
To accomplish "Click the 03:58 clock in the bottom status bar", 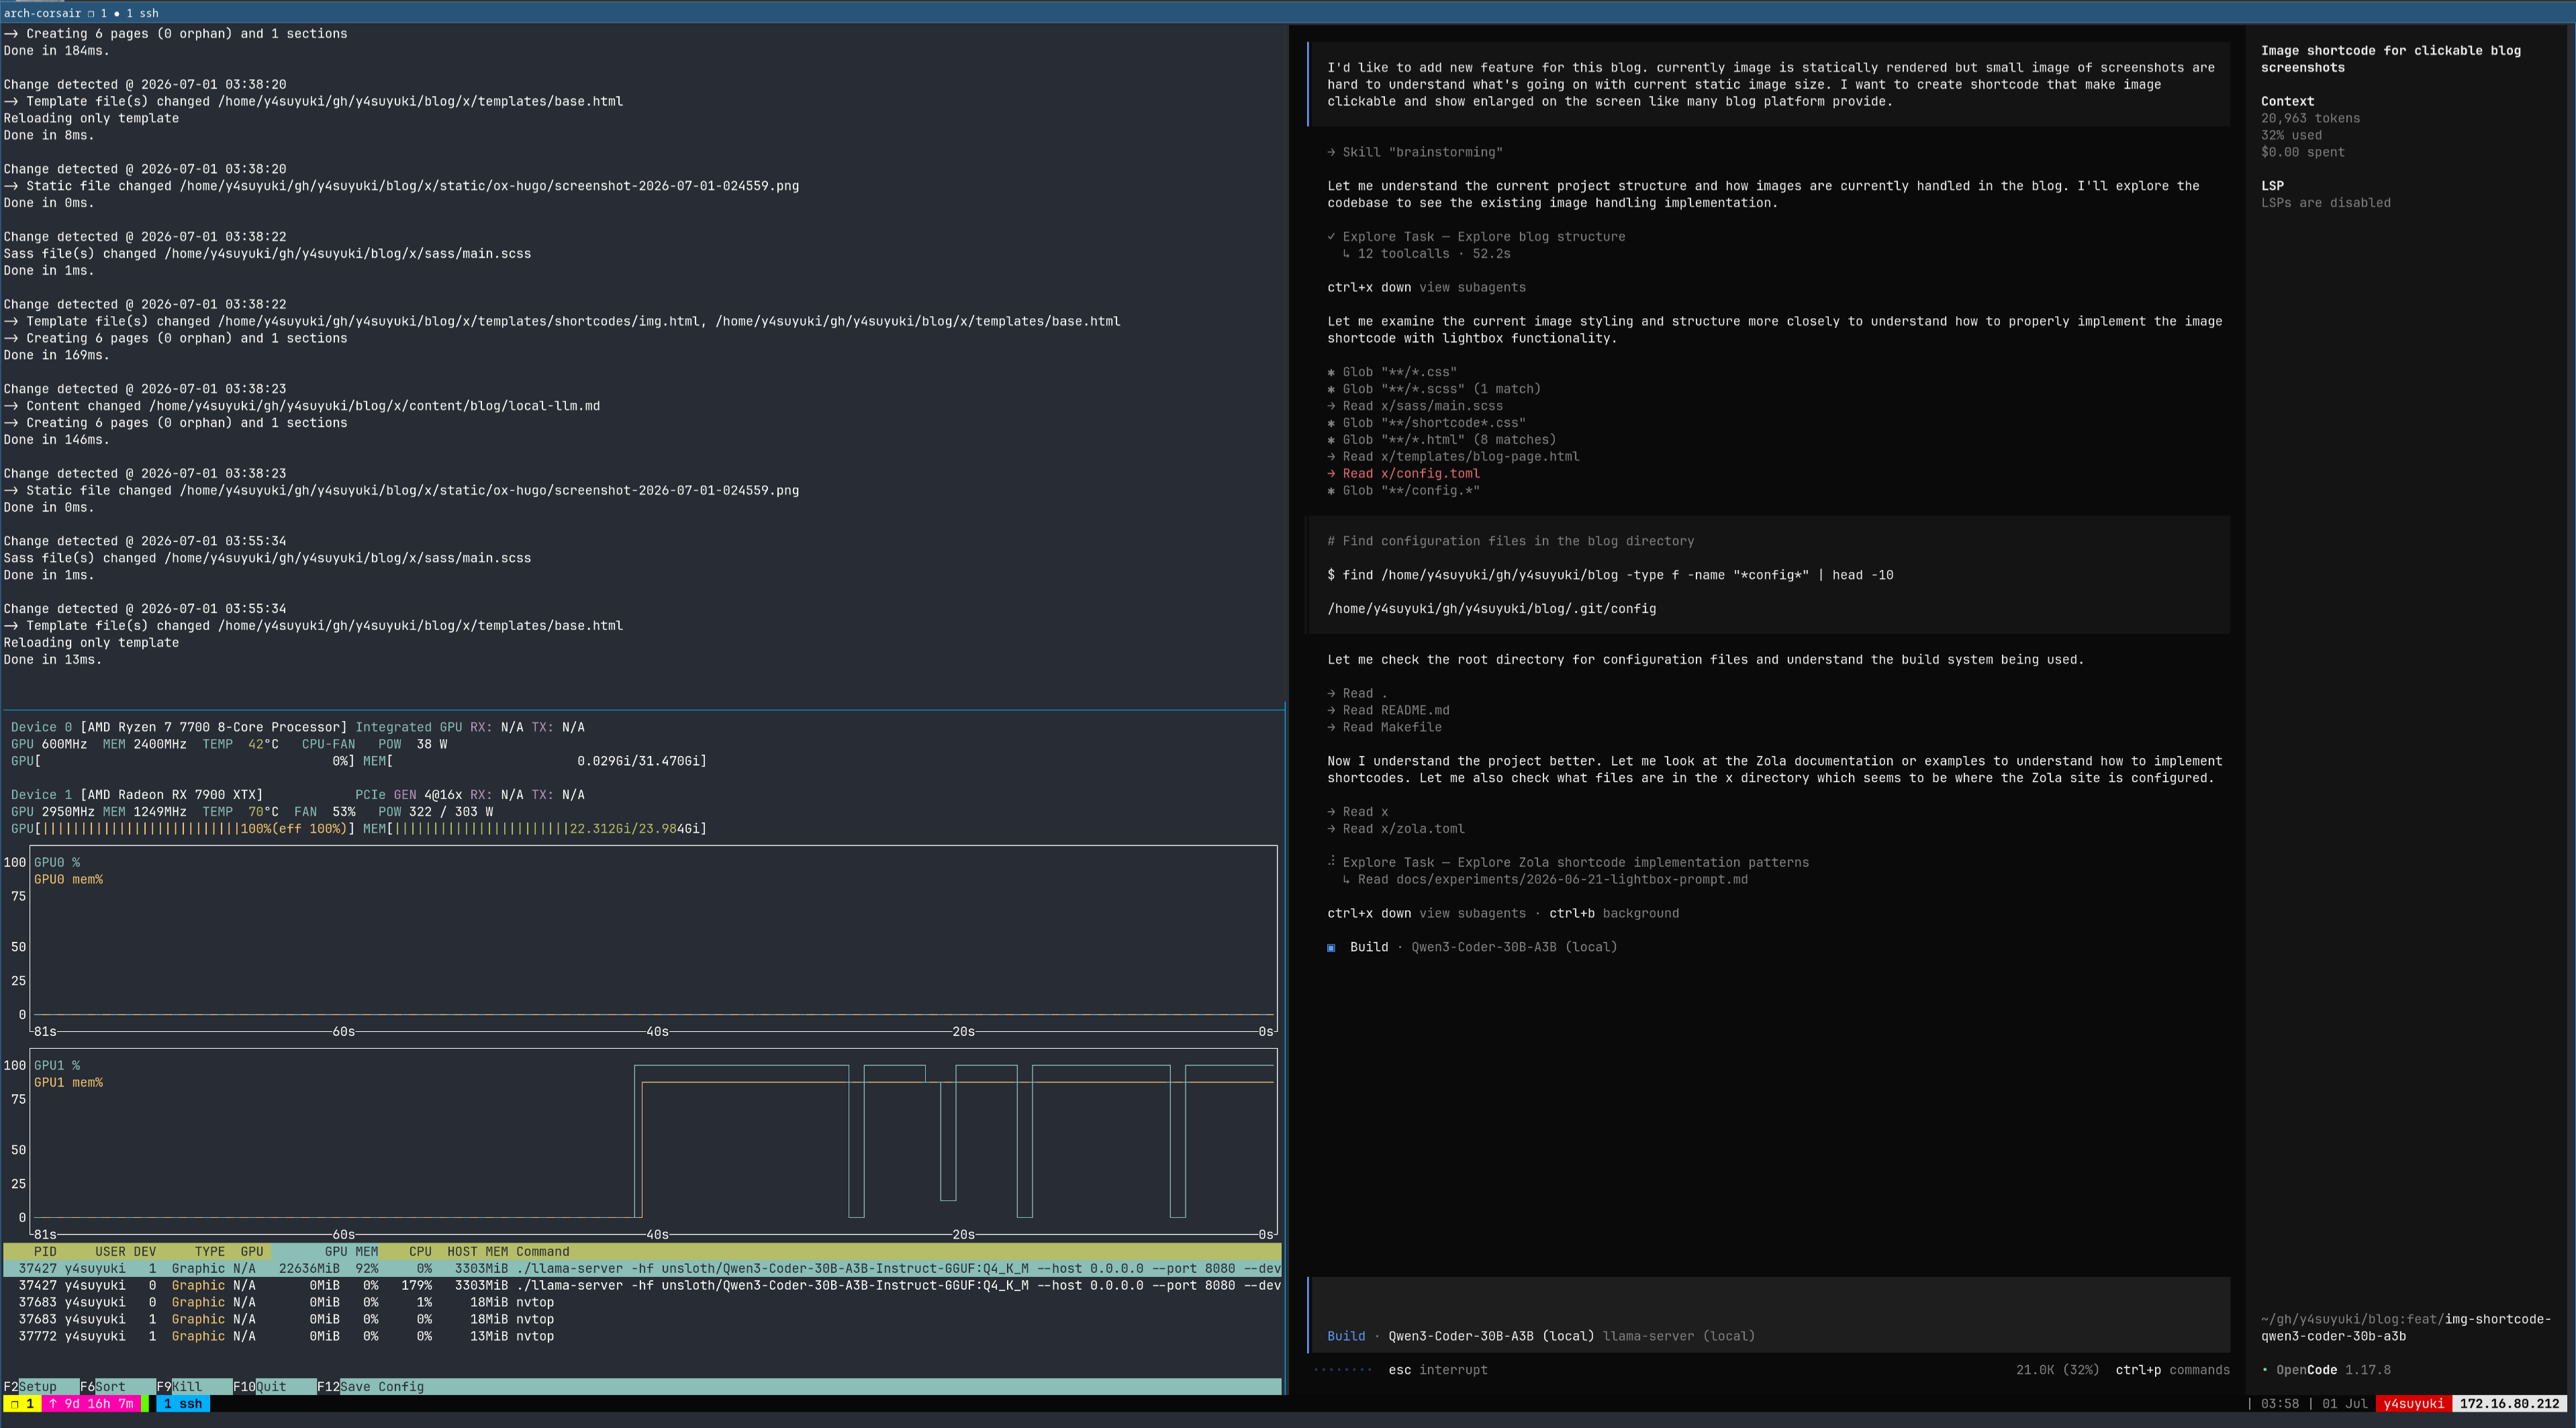I will (2279, 1404).
